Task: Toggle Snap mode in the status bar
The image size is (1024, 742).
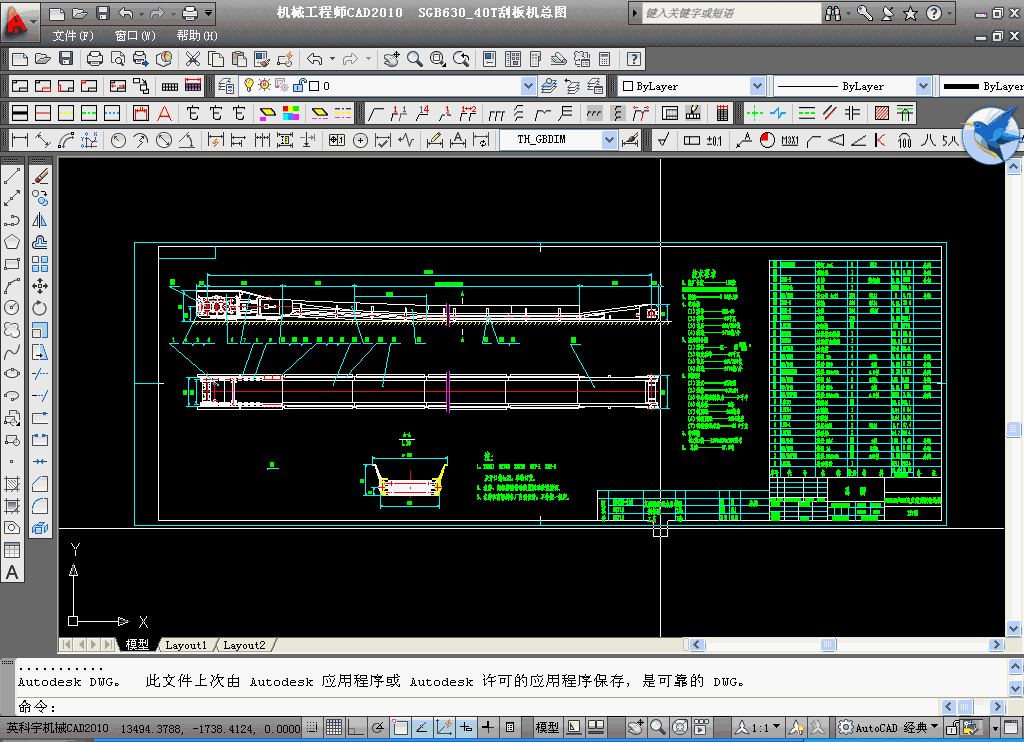Action: (313, 727)
